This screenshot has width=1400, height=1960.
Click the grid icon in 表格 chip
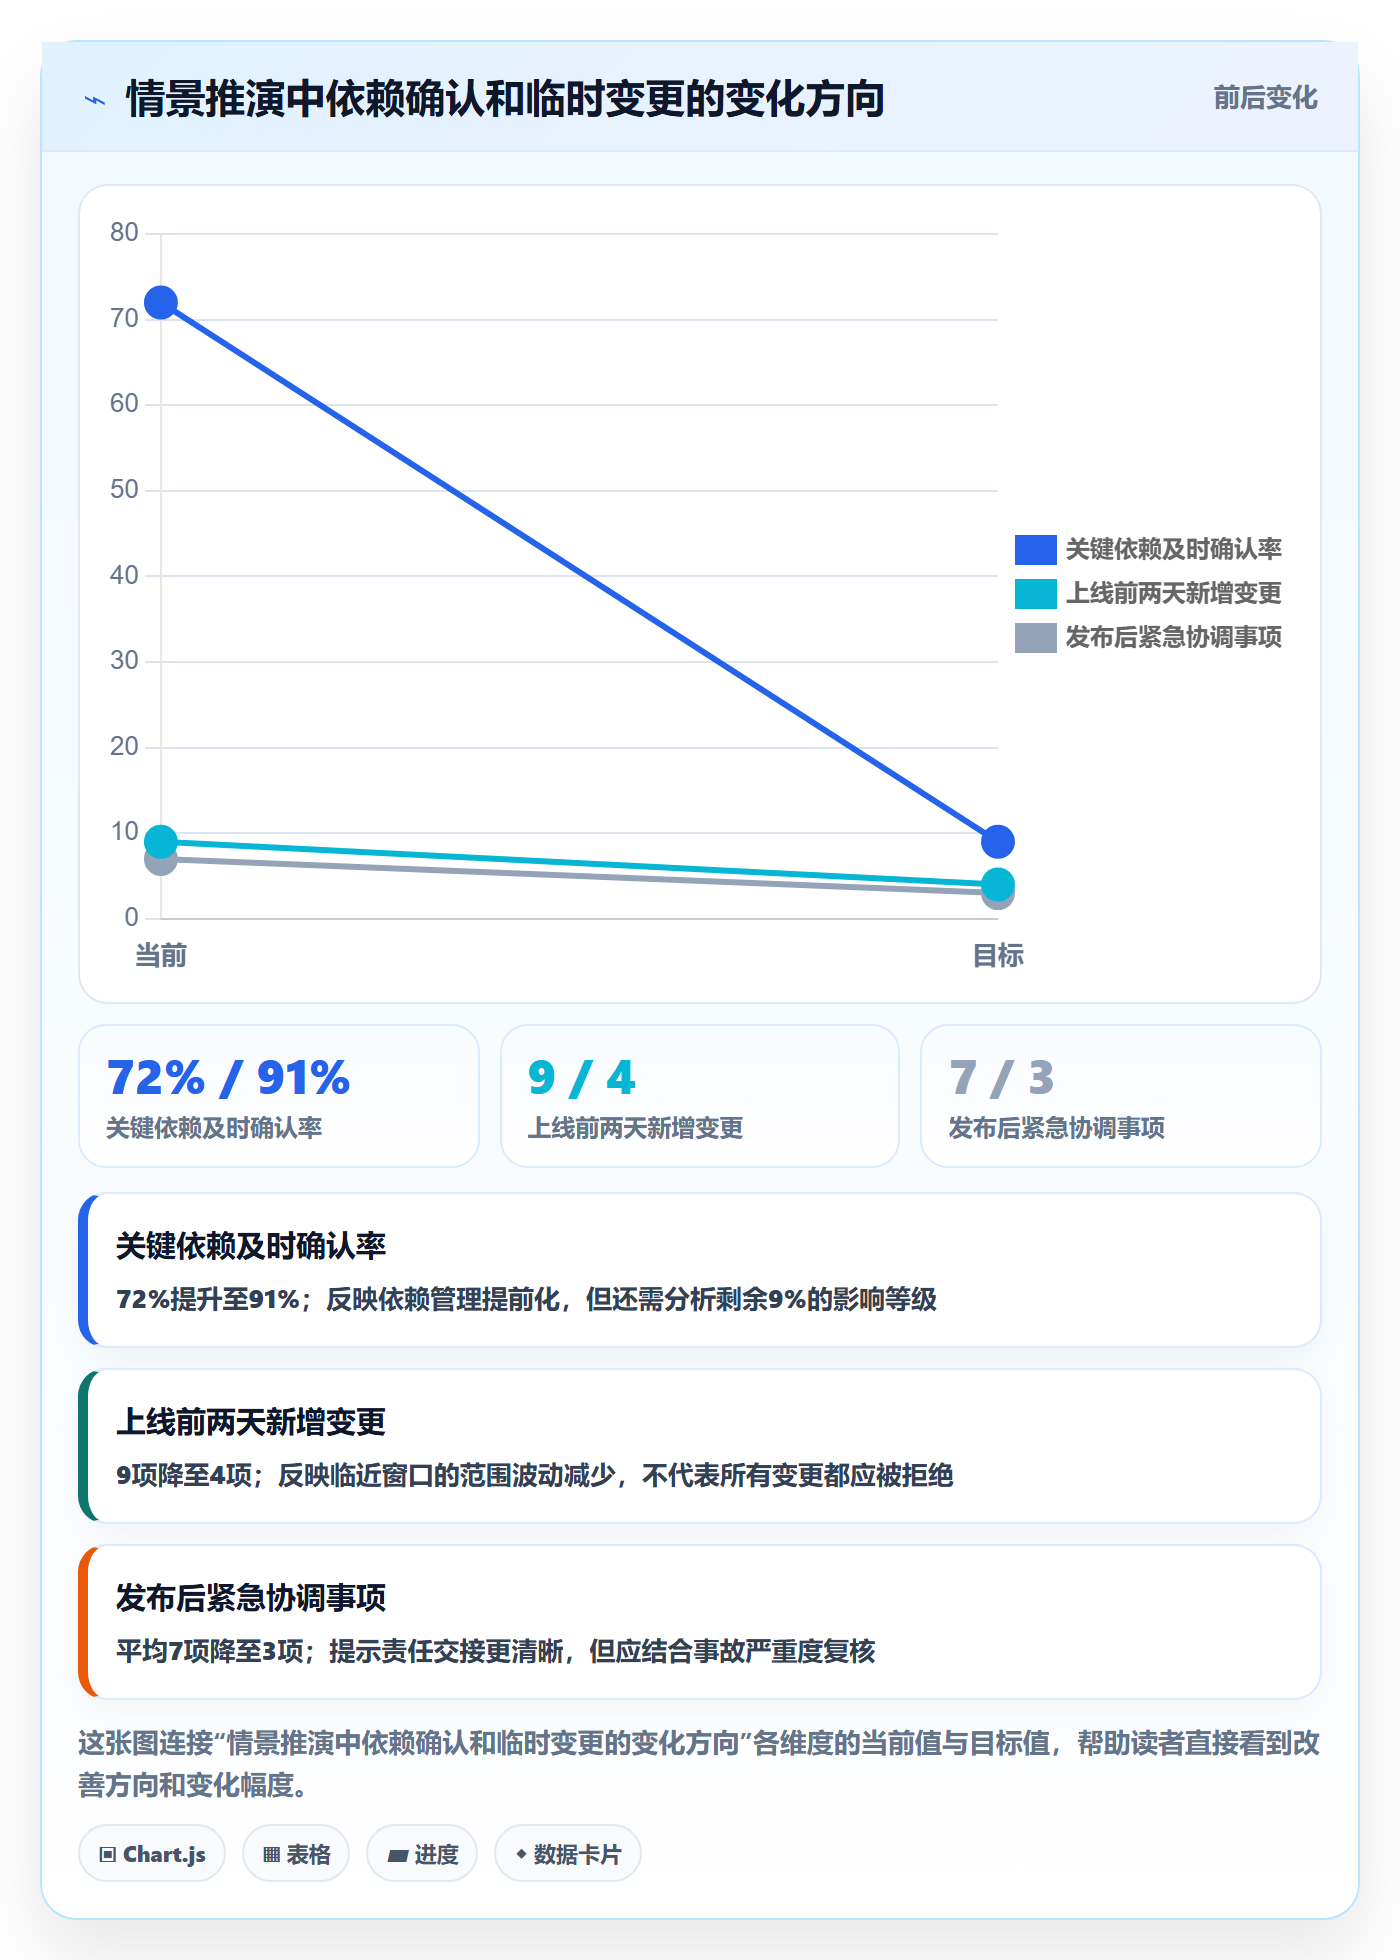point(271,1855)
